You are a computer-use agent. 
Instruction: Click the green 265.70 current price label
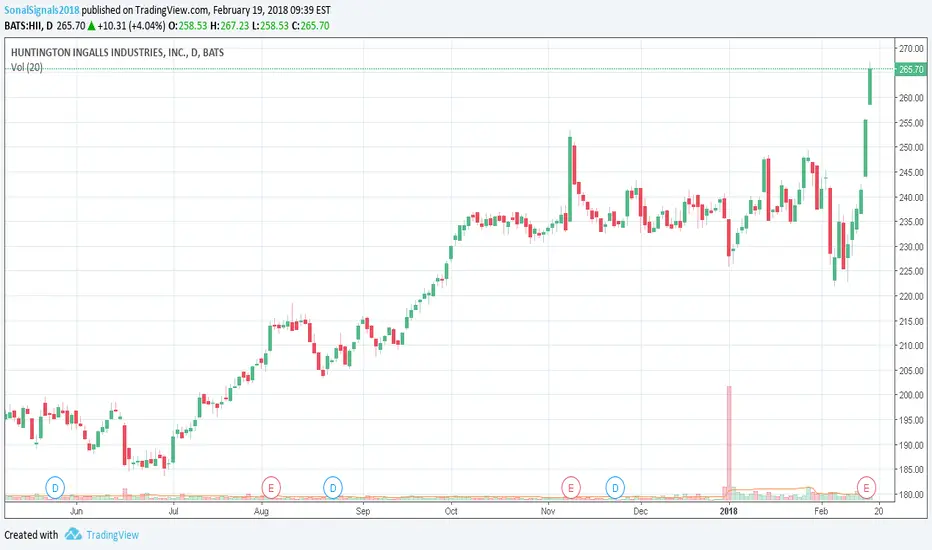pos(911,70)
